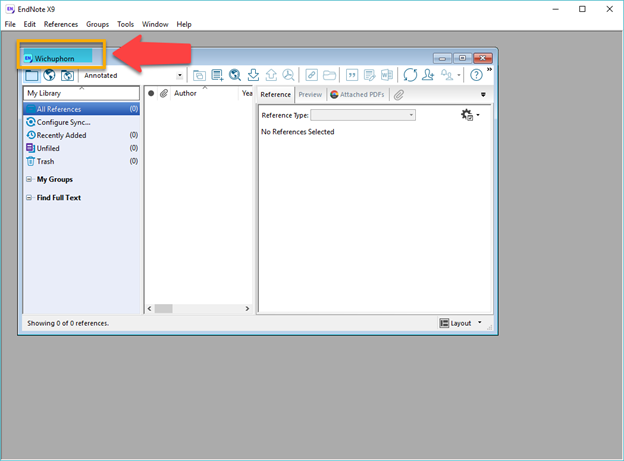
Task: Select the Online Search globe mode icon
Action: coord(49,75)
